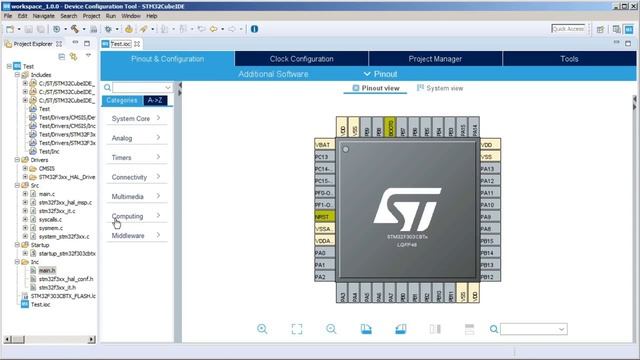Zoom out of the pinout chip view
The width and height of the screenshot is (640, 360).
click(x=331, y=329)
